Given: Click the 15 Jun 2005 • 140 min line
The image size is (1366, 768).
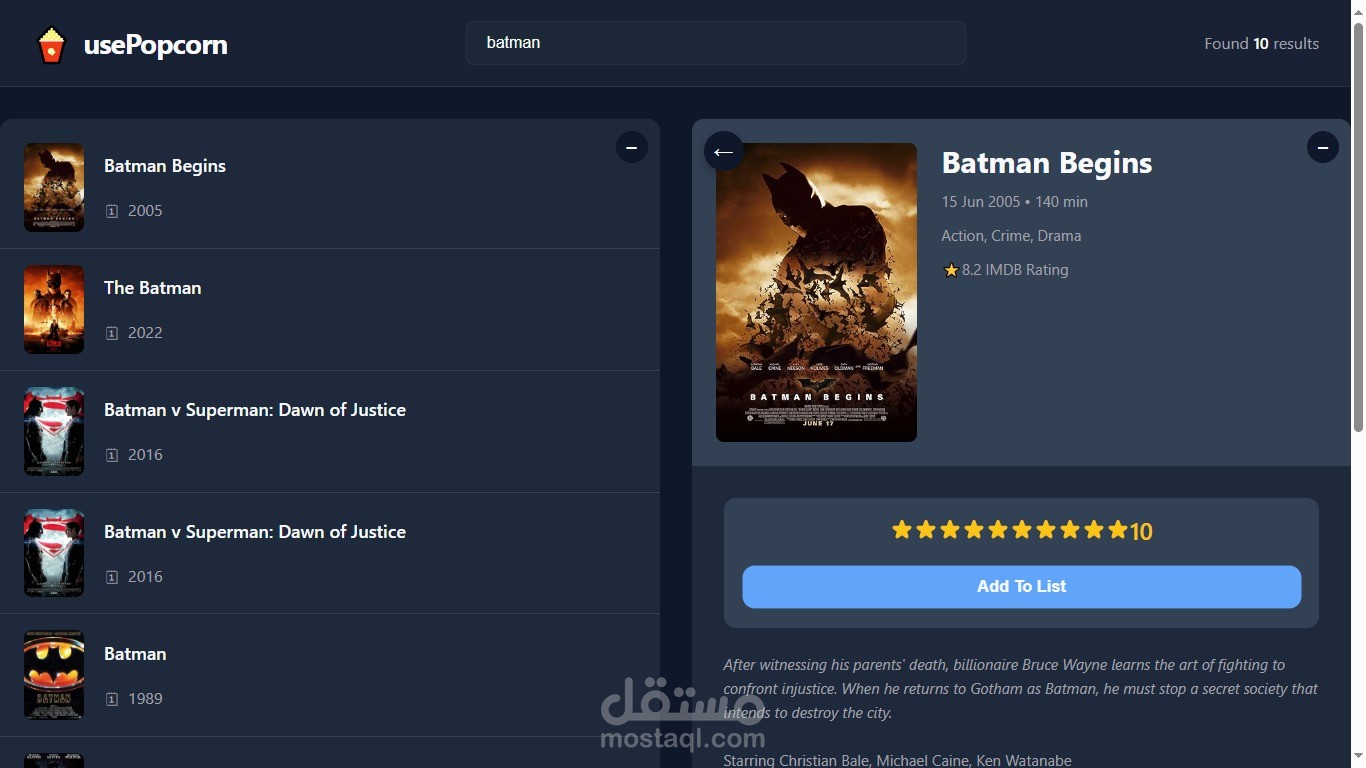Looking at the screenshot, I should [1014, 202].
